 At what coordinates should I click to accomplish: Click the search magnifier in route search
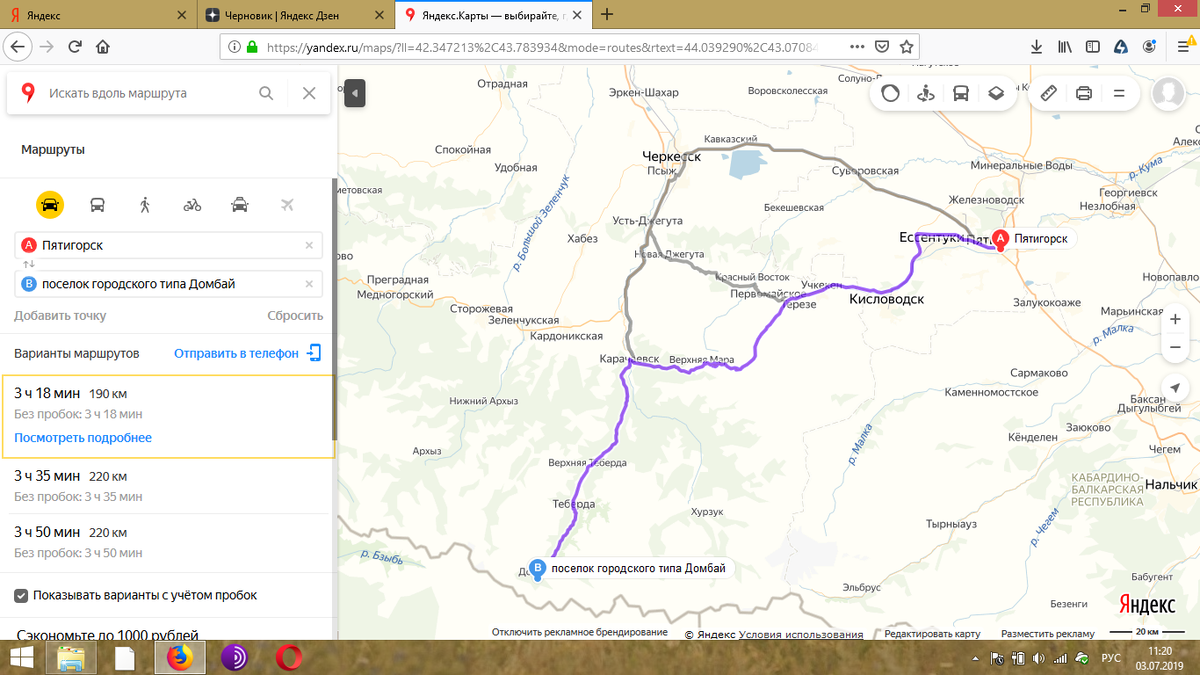click(x=266, y=93)
